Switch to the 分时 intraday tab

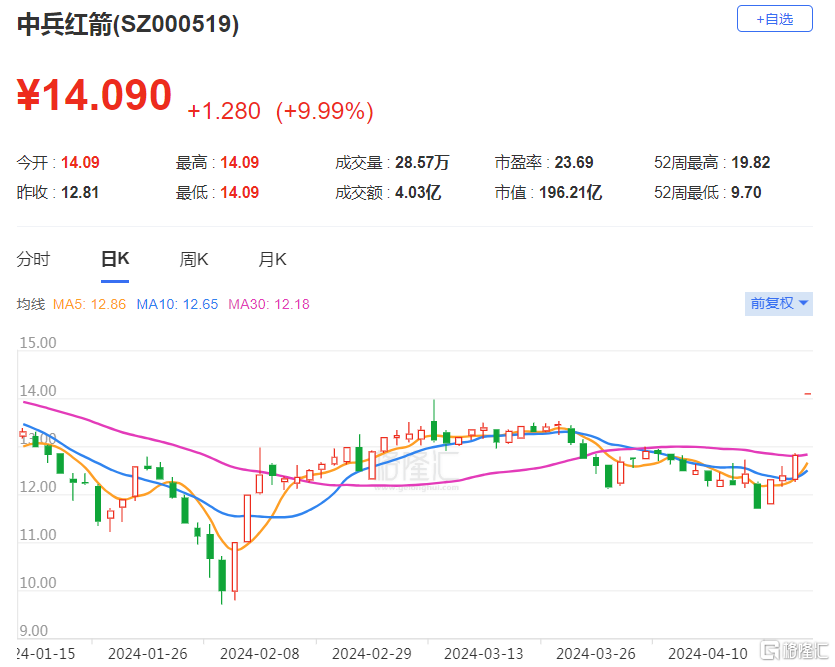point(33,259)
